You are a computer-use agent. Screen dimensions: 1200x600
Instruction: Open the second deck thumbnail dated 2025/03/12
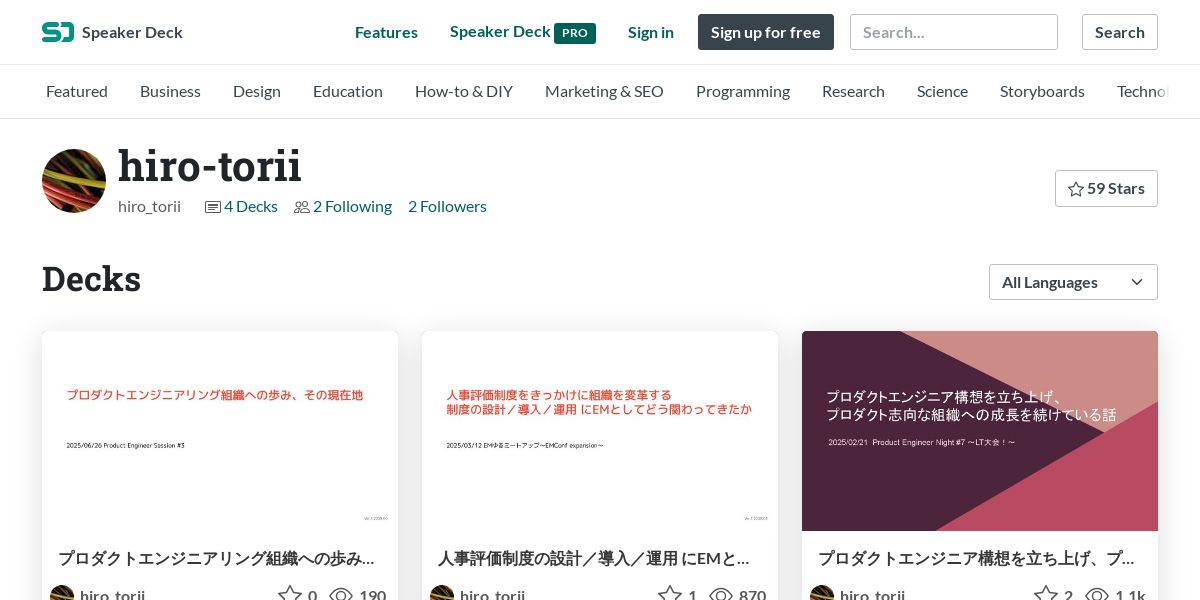pos(600,431)
